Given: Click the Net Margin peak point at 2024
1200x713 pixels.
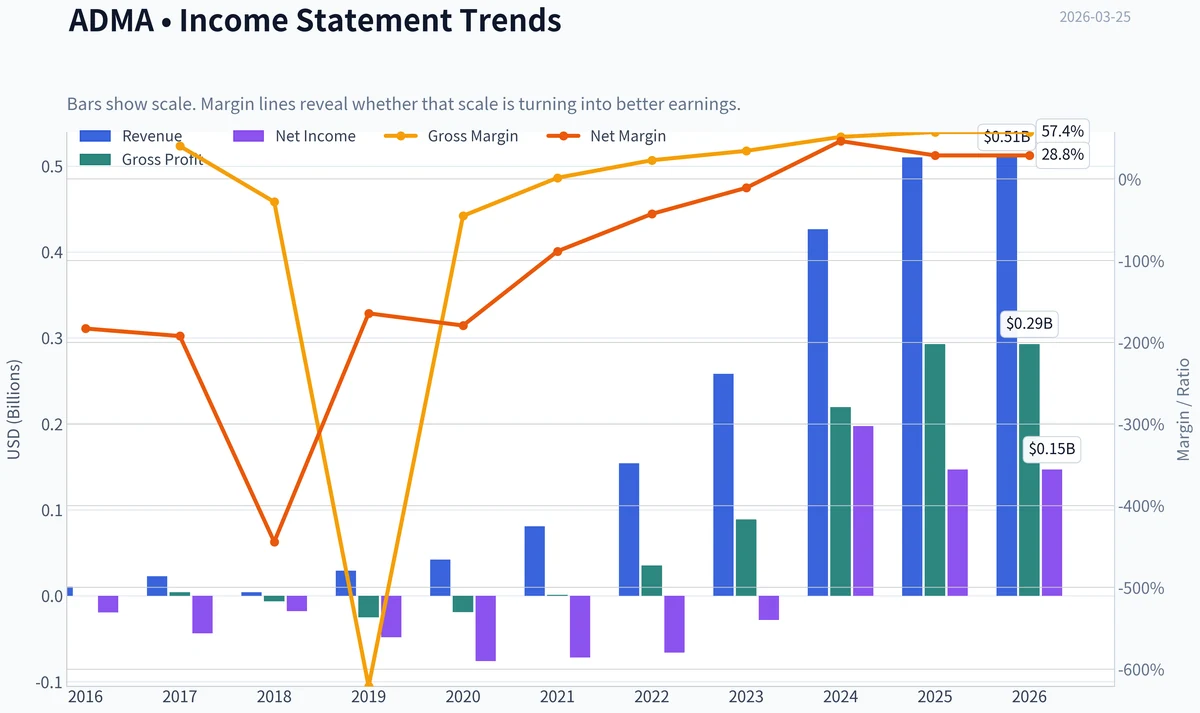Looking at the screenshot, I should point(840,141).
